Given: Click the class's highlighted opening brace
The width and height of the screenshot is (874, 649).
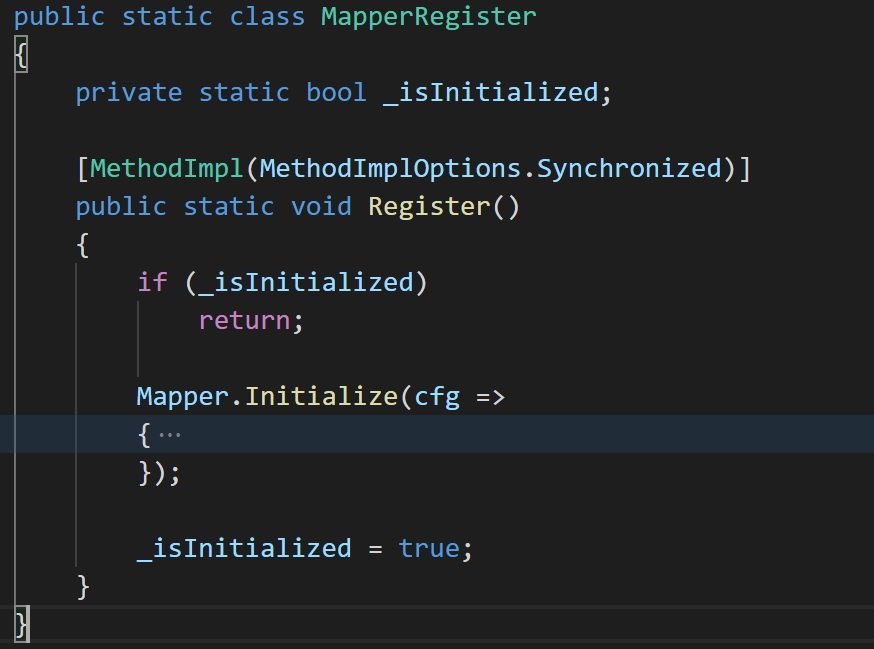Looking at the screenshot, I should 21,55.
